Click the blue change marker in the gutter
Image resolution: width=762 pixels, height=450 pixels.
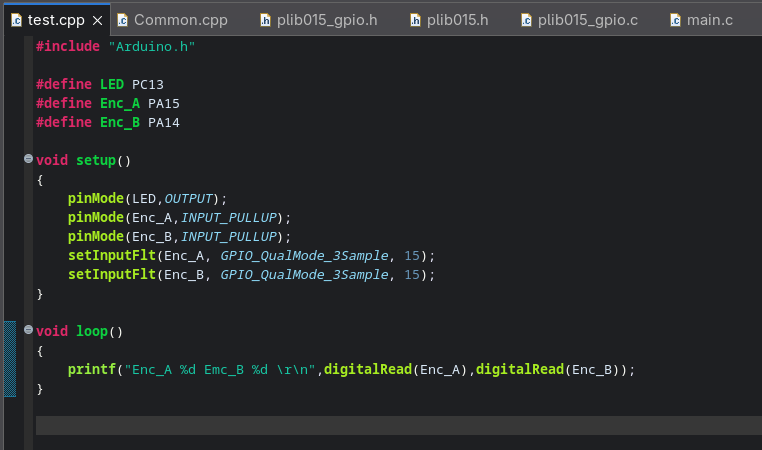click(x=10, y=359)
